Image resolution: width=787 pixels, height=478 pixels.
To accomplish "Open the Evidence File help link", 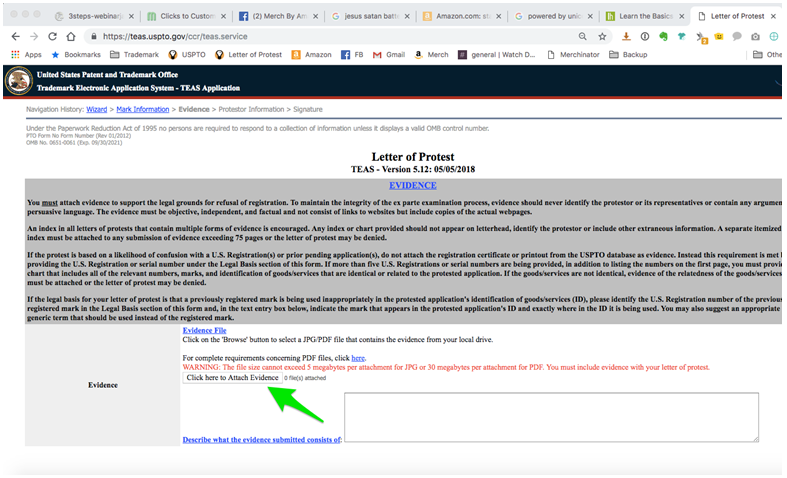I will [204, 330].
